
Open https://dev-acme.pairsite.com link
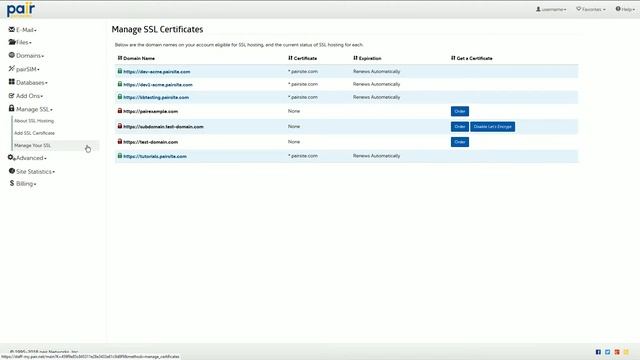pyautogui.click(x=157, y=72)
